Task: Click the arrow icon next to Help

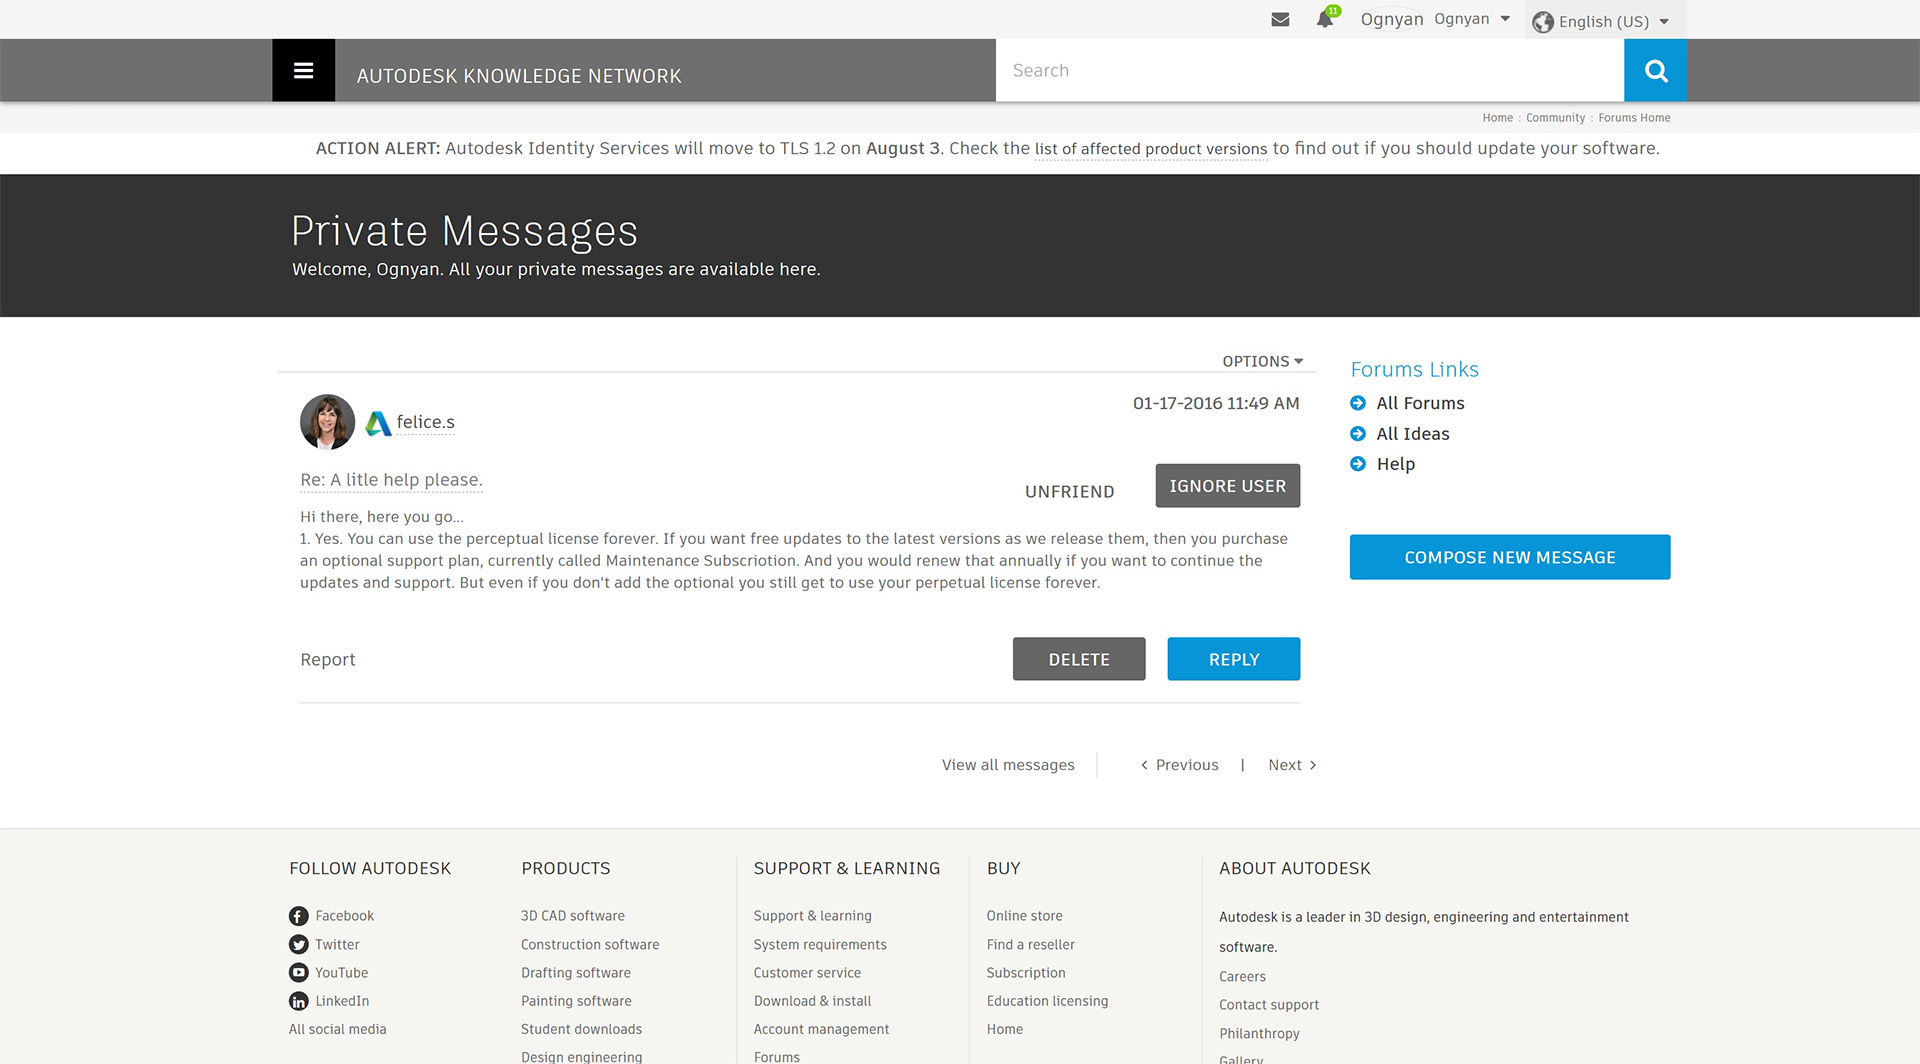Action: click(1358, 464)
